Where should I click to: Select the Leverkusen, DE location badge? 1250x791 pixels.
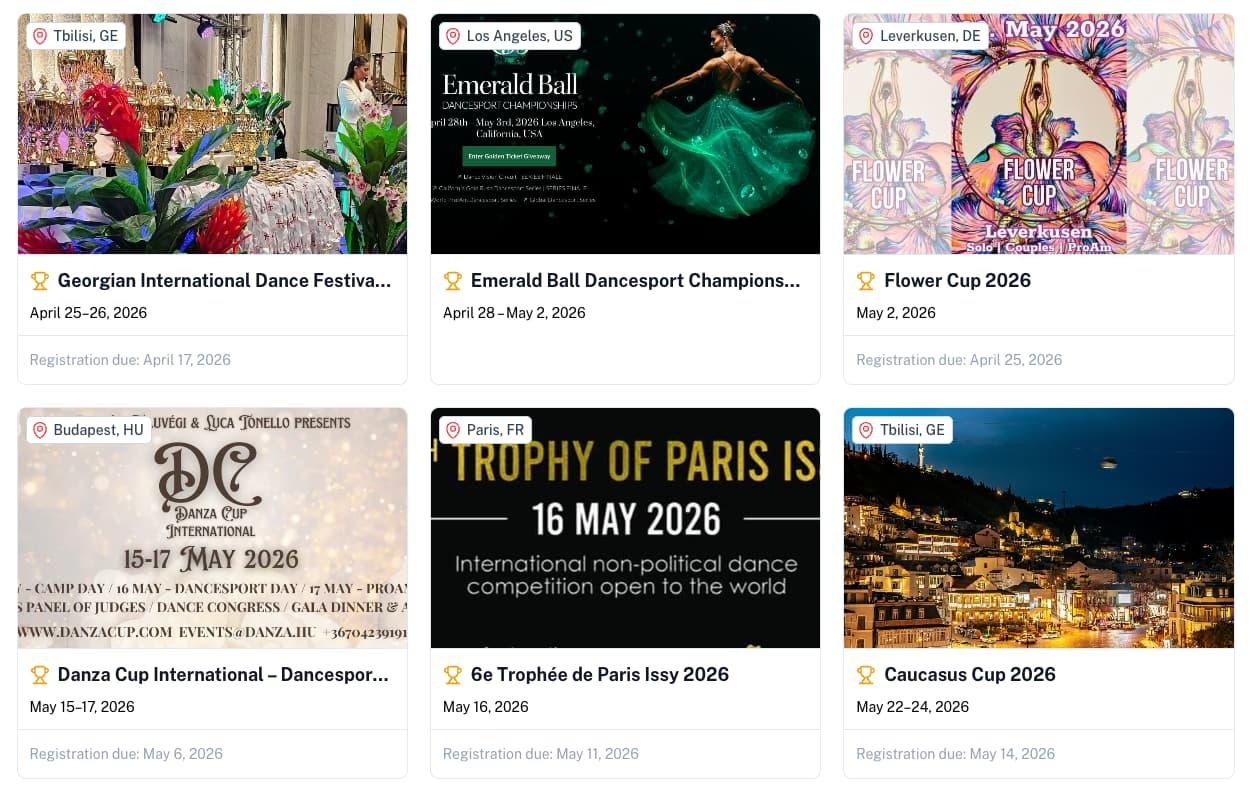coord(920,35)
